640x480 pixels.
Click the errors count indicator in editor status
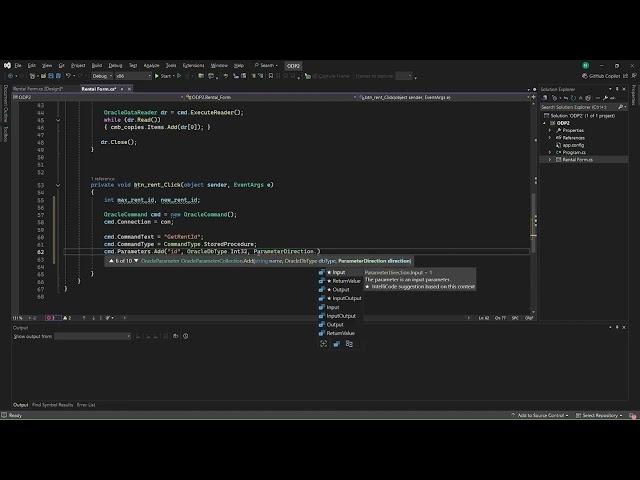coord(51,318)
